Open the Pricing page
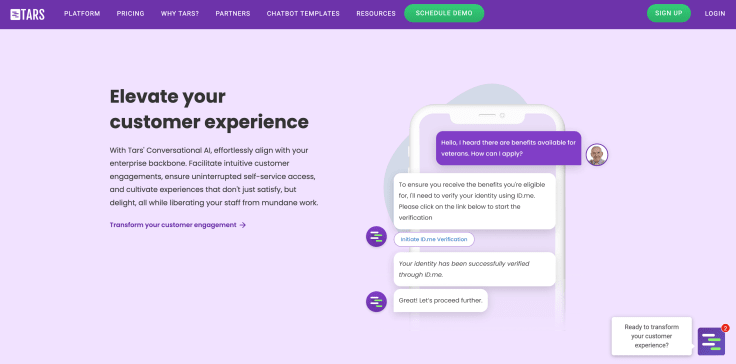The image size is (736, 364). [x=130, y=14]
